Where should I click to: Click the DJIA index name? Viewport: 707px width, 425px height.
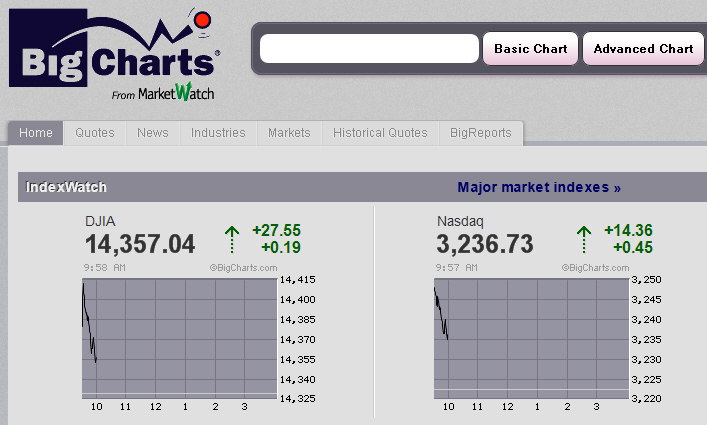[100, 221]
